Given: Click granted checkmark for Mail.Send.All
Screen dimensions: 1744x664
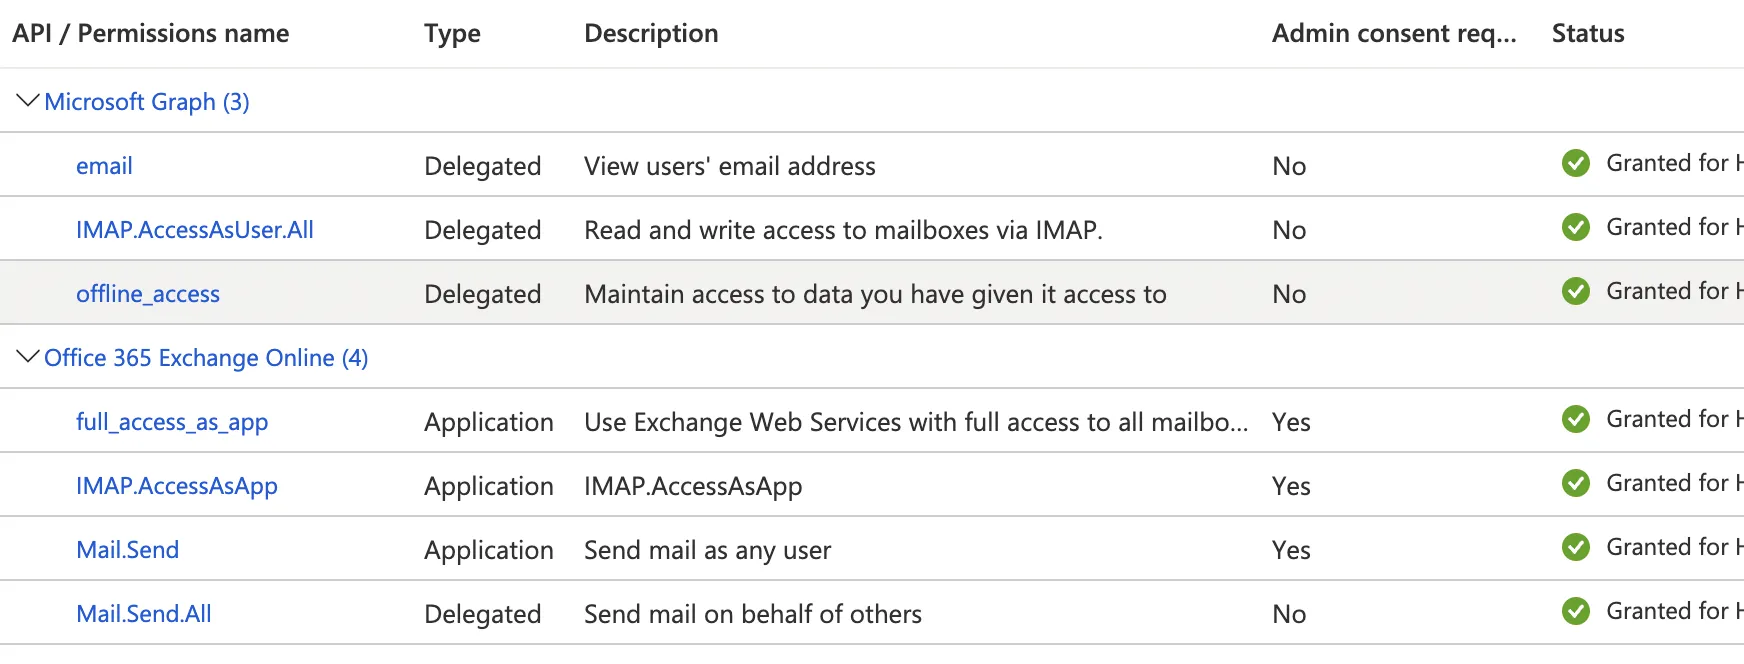Looking at the screenshot, I should click(1576, 611).
